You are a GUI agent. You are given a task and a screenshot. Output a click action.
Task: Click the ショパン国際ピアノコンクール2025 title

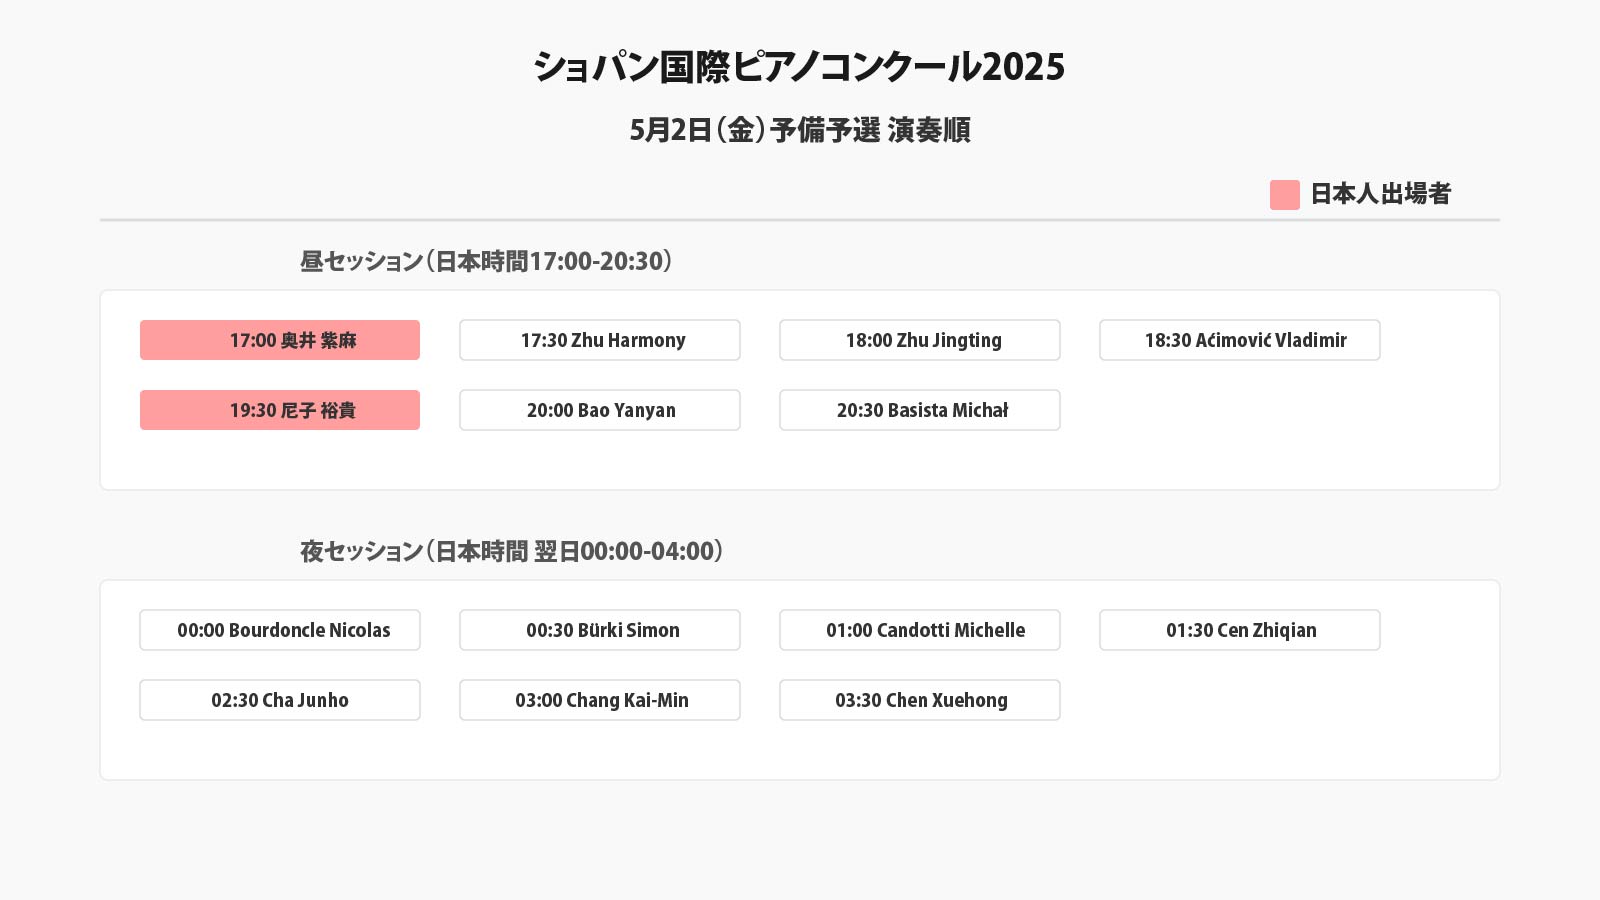[799, 67]
